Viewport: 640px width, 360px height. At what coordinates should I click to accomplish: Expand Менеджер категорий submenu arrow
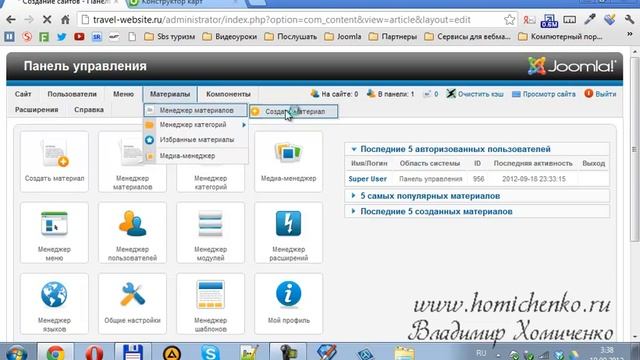(x=244, y=125)
